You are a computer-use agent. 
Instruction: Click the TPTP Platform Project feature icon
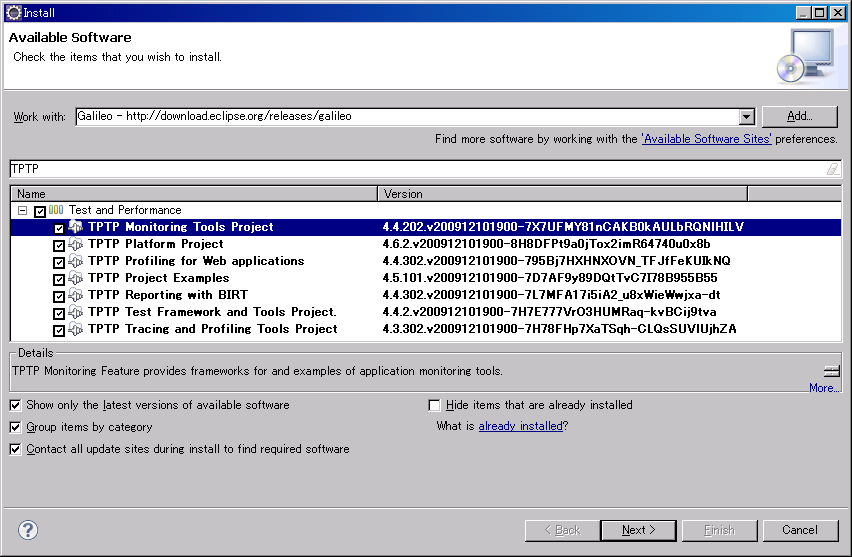75,245
